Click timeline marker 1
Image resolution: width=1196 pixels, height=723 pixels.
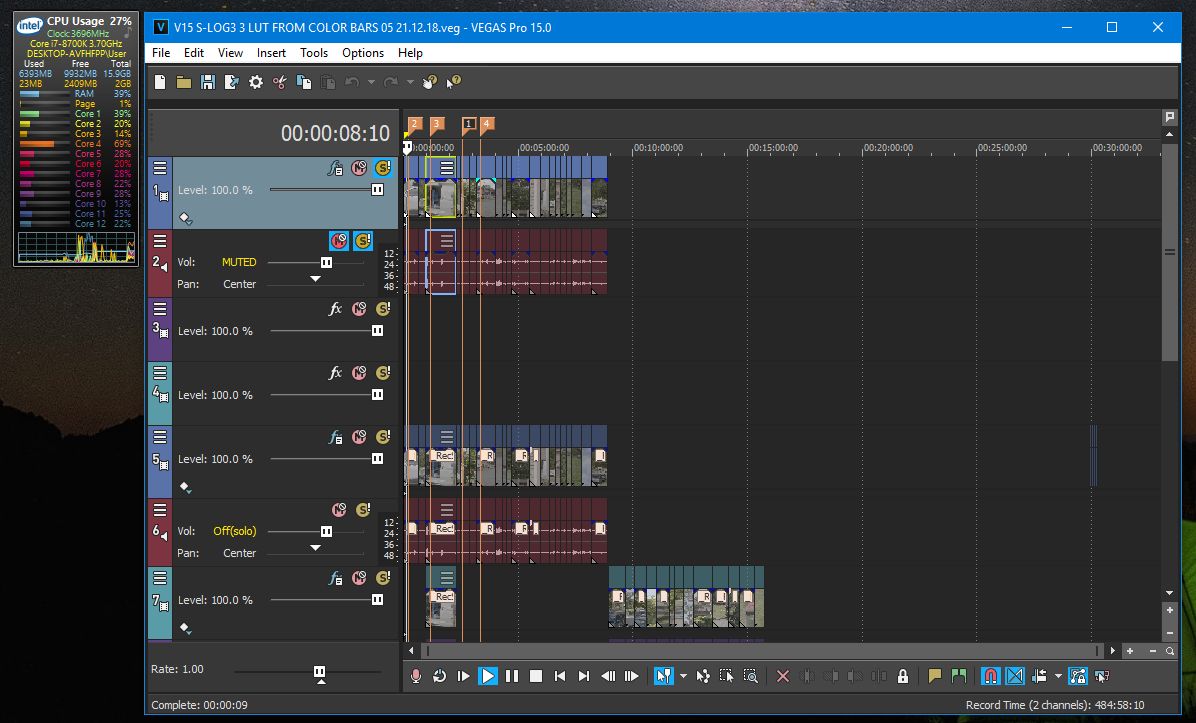469,124
